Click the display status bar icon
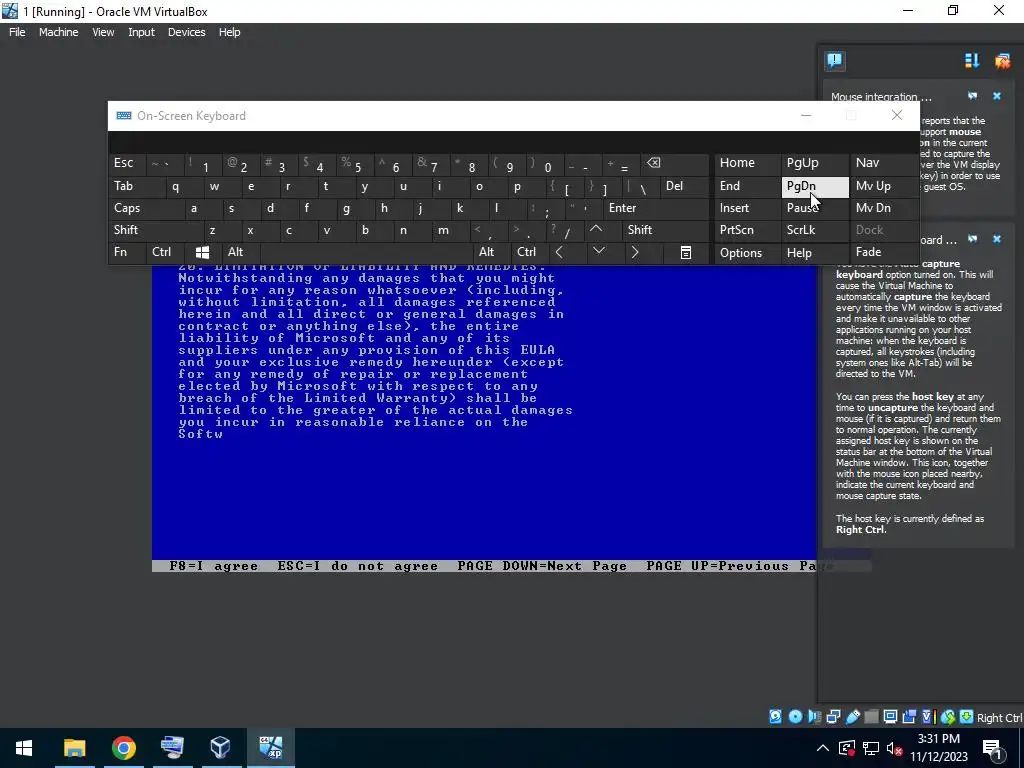This screenshot has width=1024, height=768. point(890,717)
